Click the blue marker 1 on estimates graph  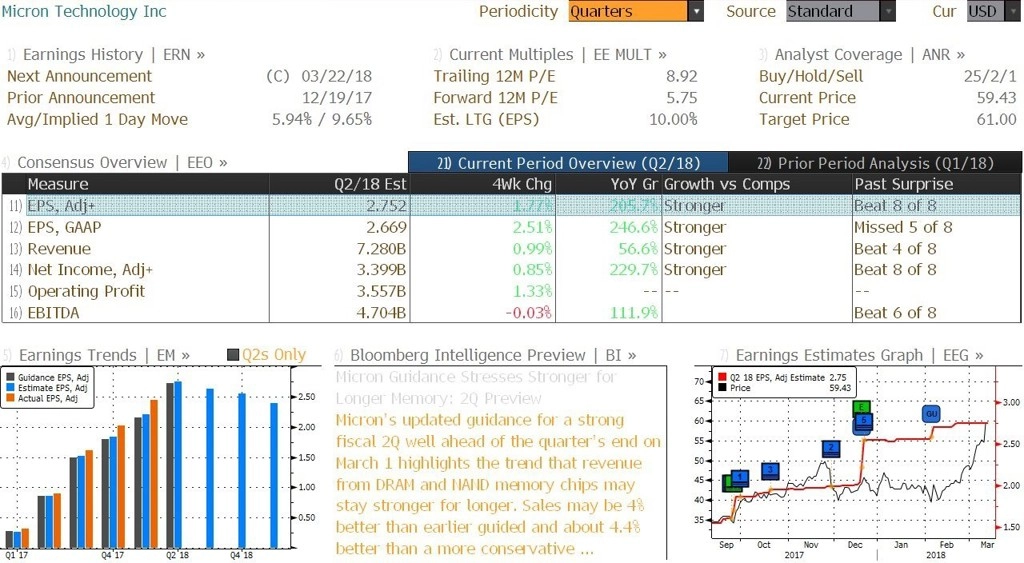point(739,478)
